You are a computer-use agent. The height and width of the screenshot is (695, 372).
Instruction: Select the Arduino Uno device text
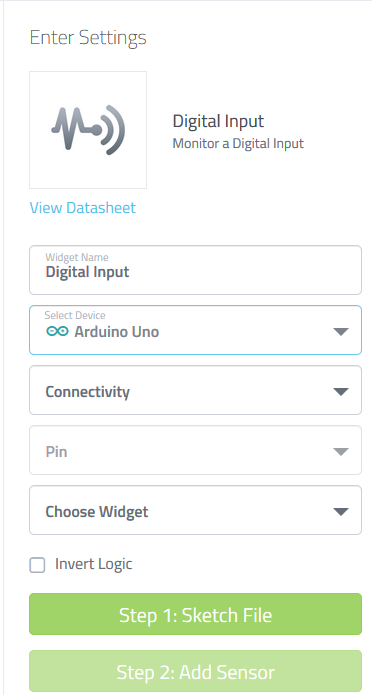click(x=117, y=332)
